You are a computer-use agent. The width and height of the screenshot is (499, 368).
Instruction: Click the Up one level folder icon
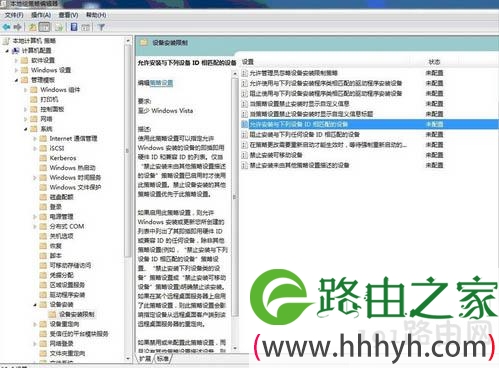click(32, 27)
